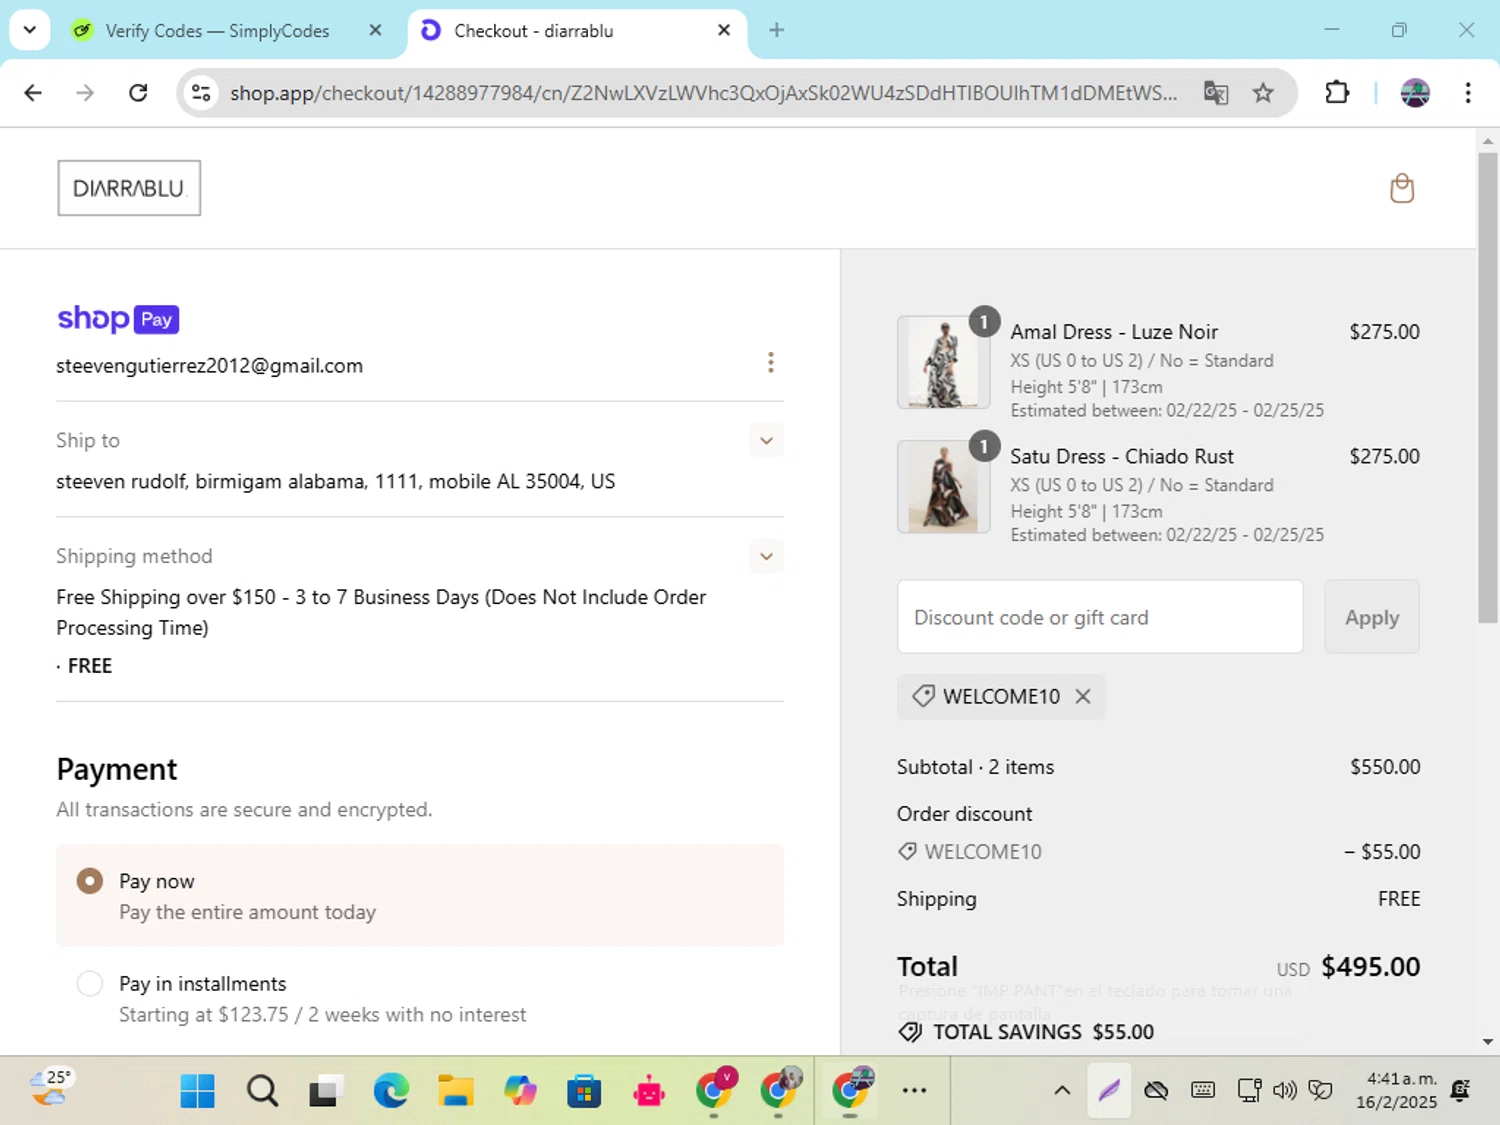Launch Microsoft Edge from the taskbar
Image resolution: width=1500 pixels, height=1125 pixels.
[390, 1091]
